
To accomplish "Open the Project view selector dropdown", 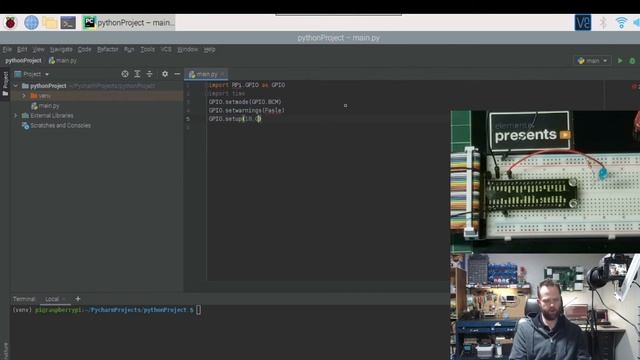I will click(x=32, y=74).
